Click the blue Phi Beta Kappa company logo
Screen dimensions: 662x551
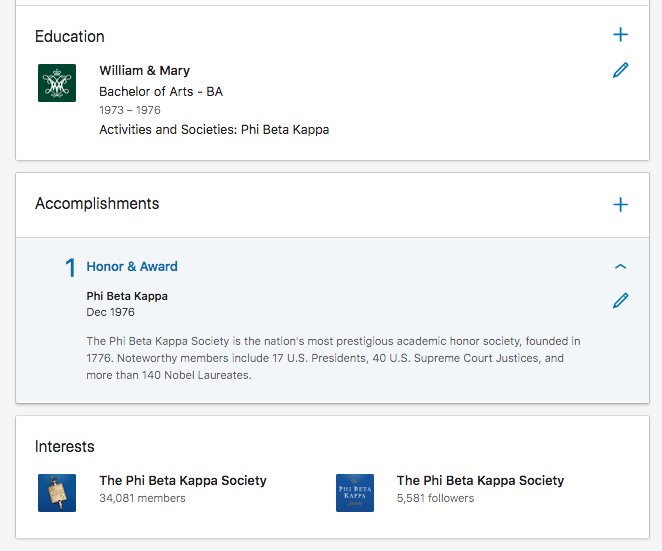pyautogui.click(x=355, y=493)
